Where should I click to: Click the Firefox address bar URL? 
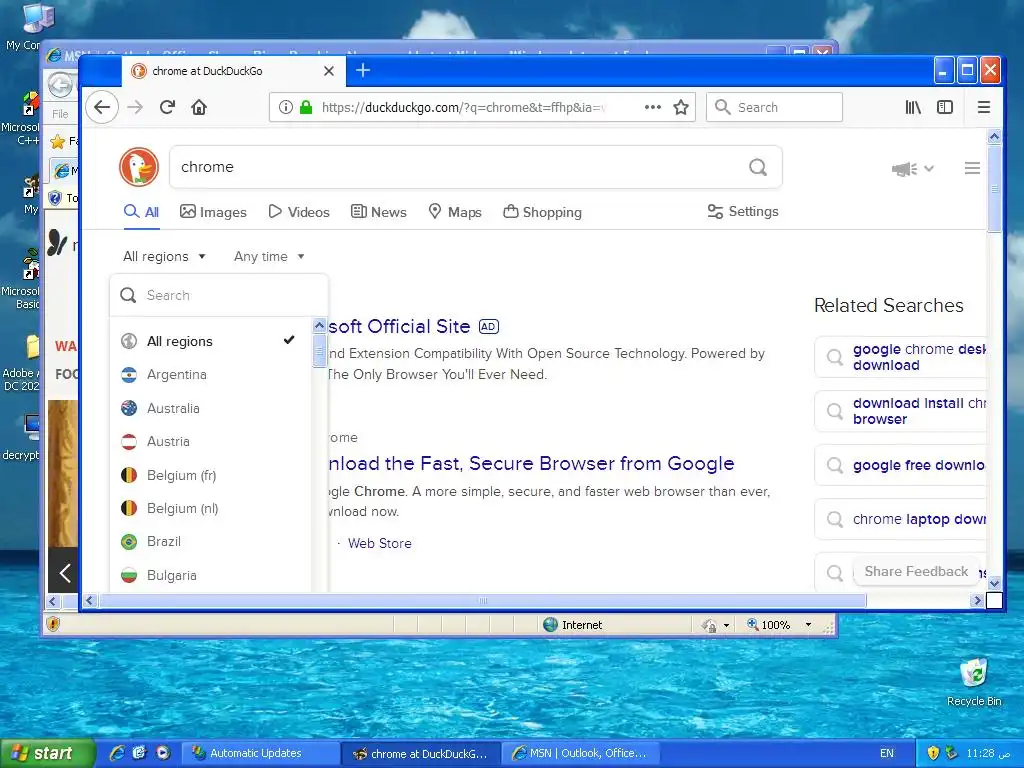point(464,107)
